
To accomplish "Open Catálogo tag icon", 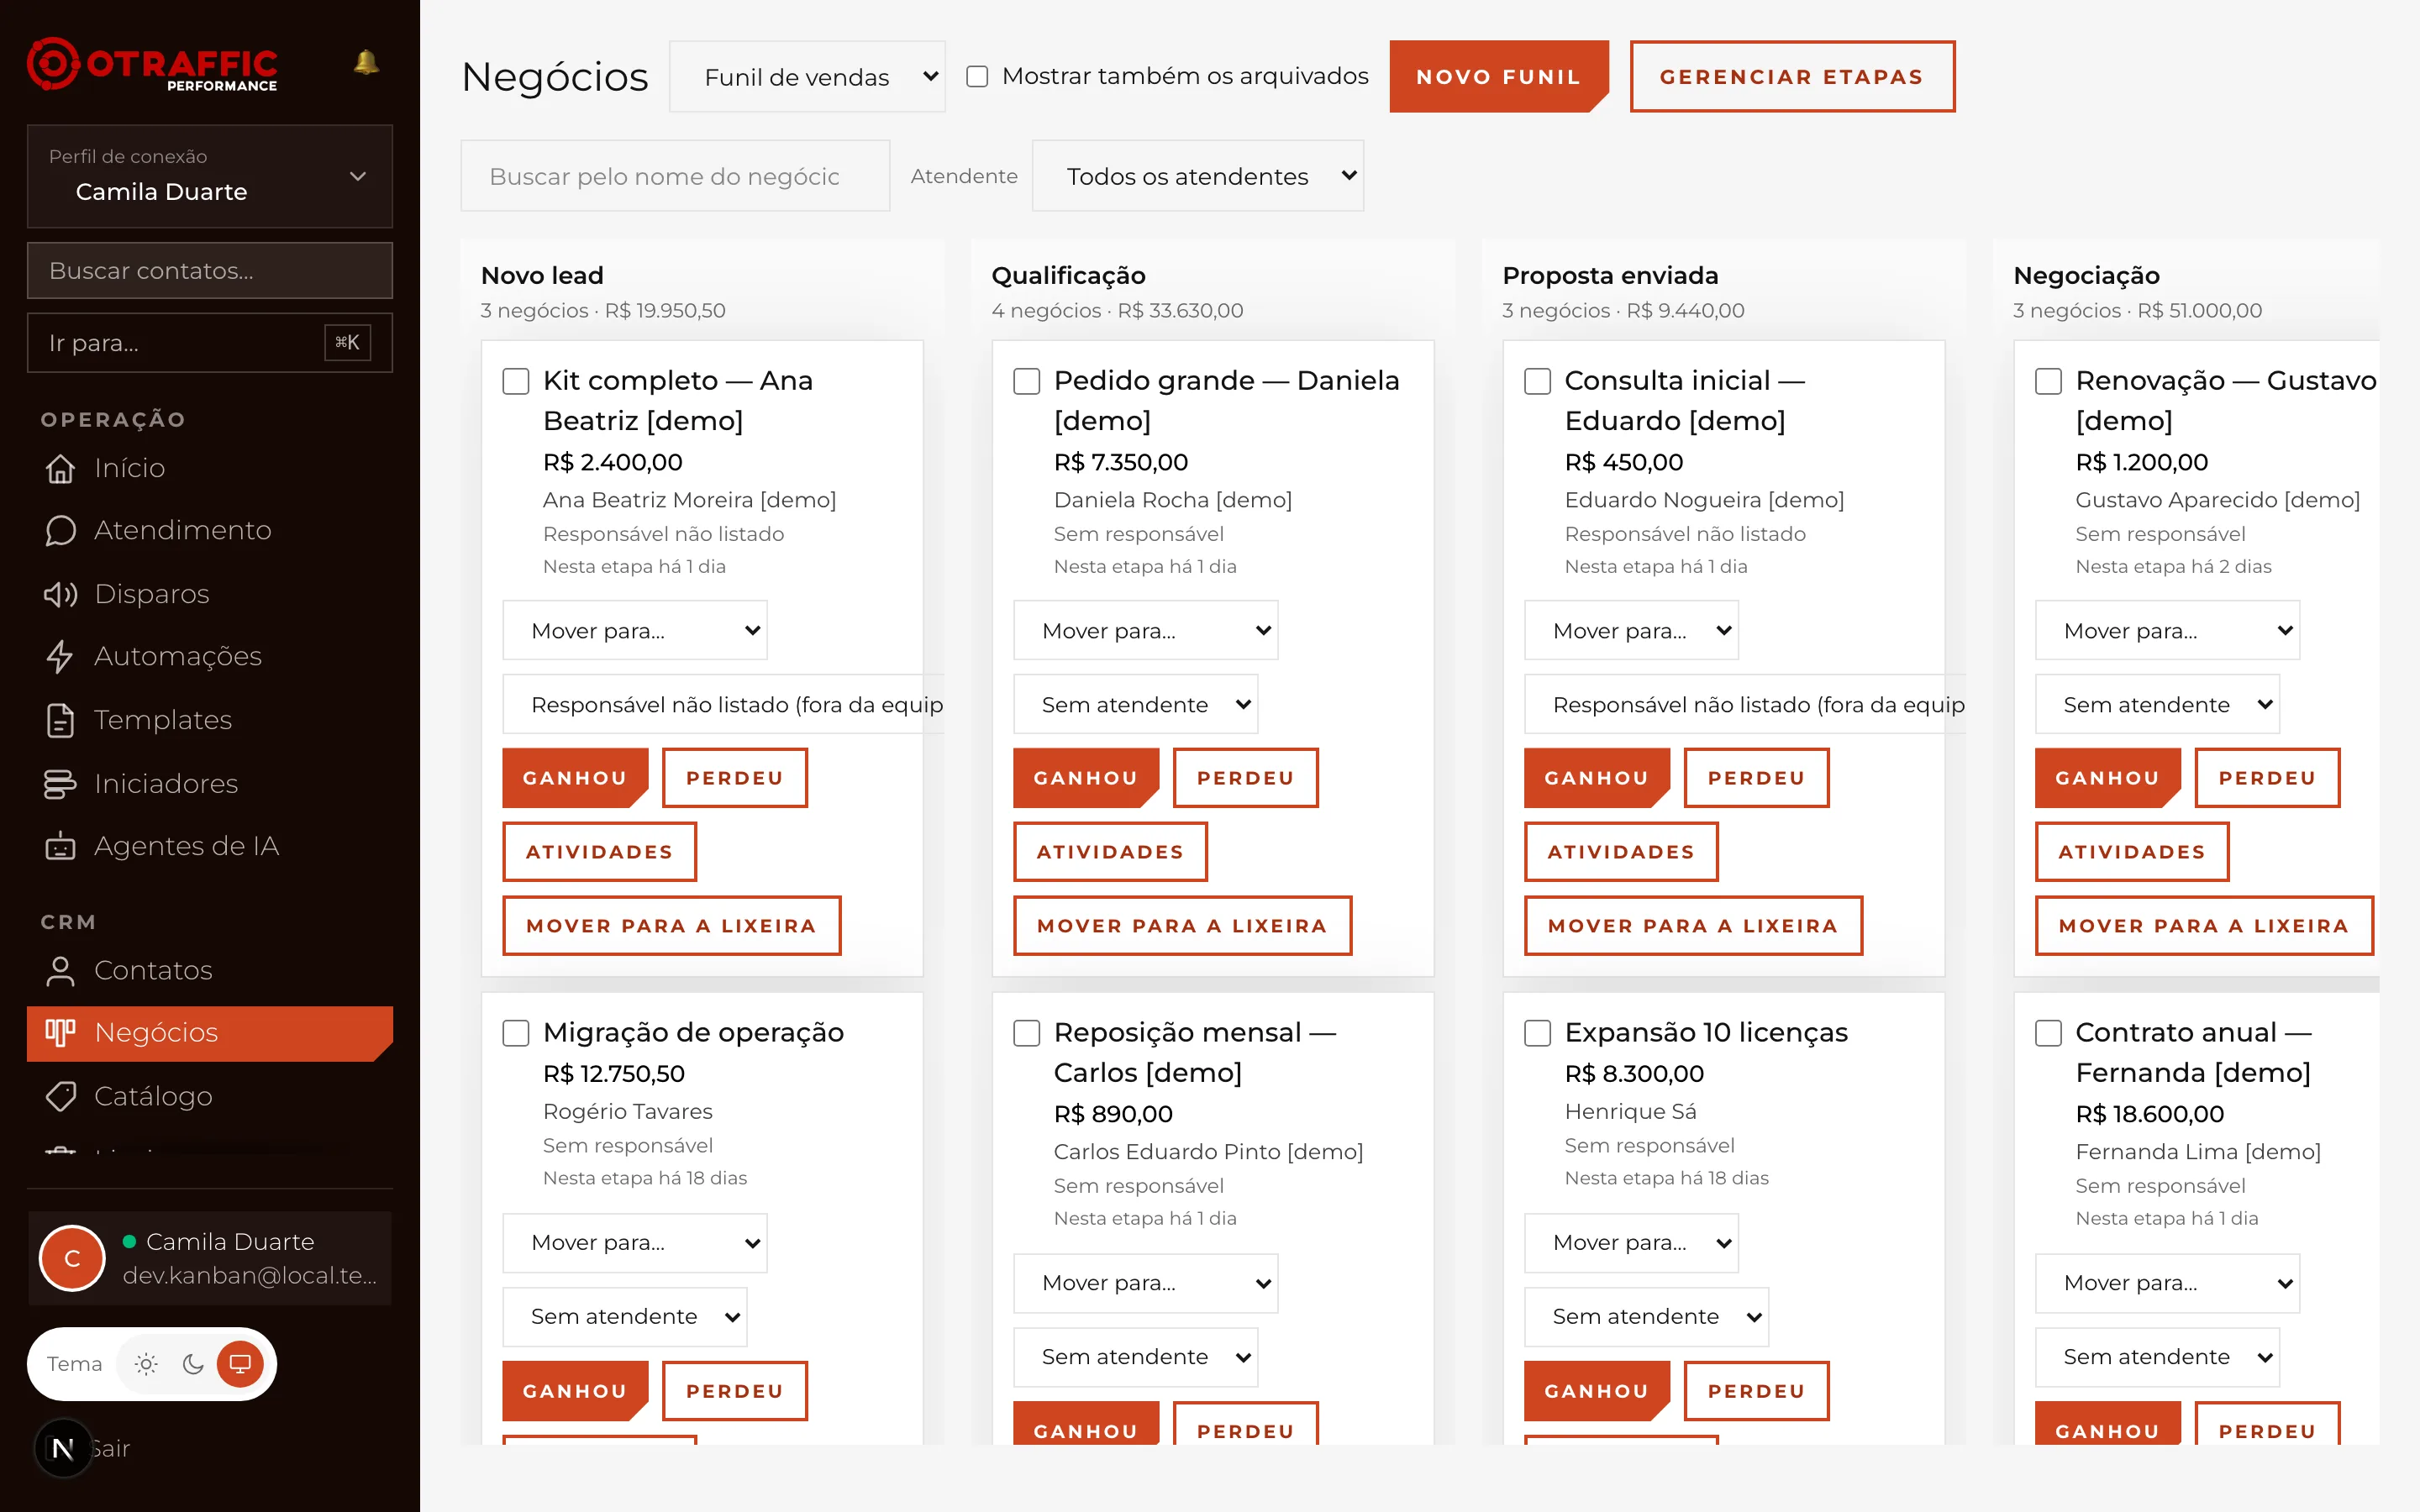I will 60,1096.
